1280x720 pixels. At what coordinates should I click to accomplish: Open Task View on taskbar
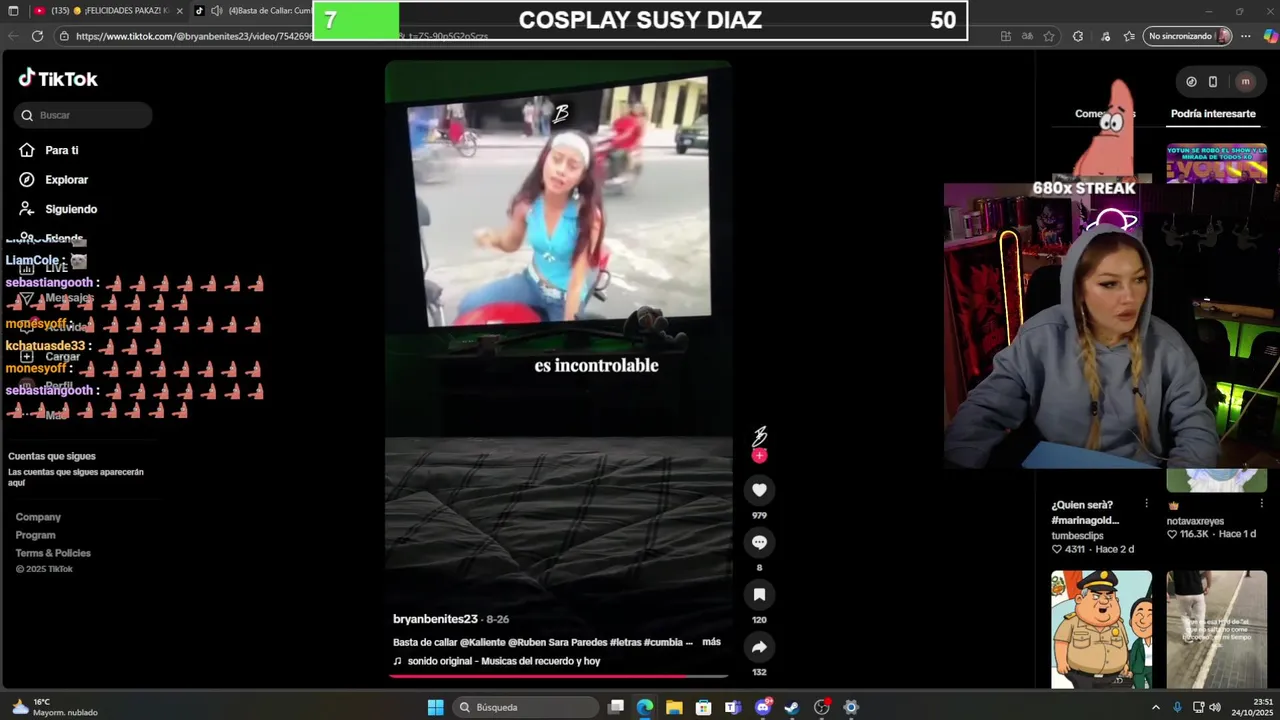[616, 707]
